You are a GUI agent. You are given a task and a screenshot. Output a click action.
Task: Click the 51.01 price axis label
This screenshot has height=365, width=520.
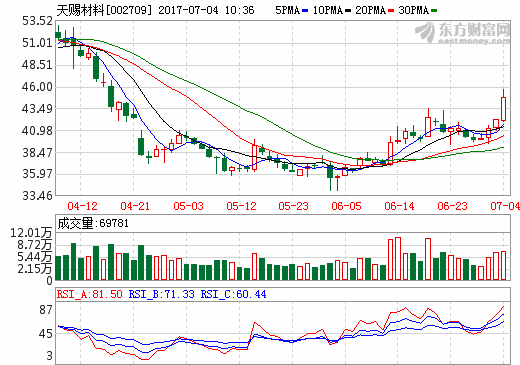point(37,43)
